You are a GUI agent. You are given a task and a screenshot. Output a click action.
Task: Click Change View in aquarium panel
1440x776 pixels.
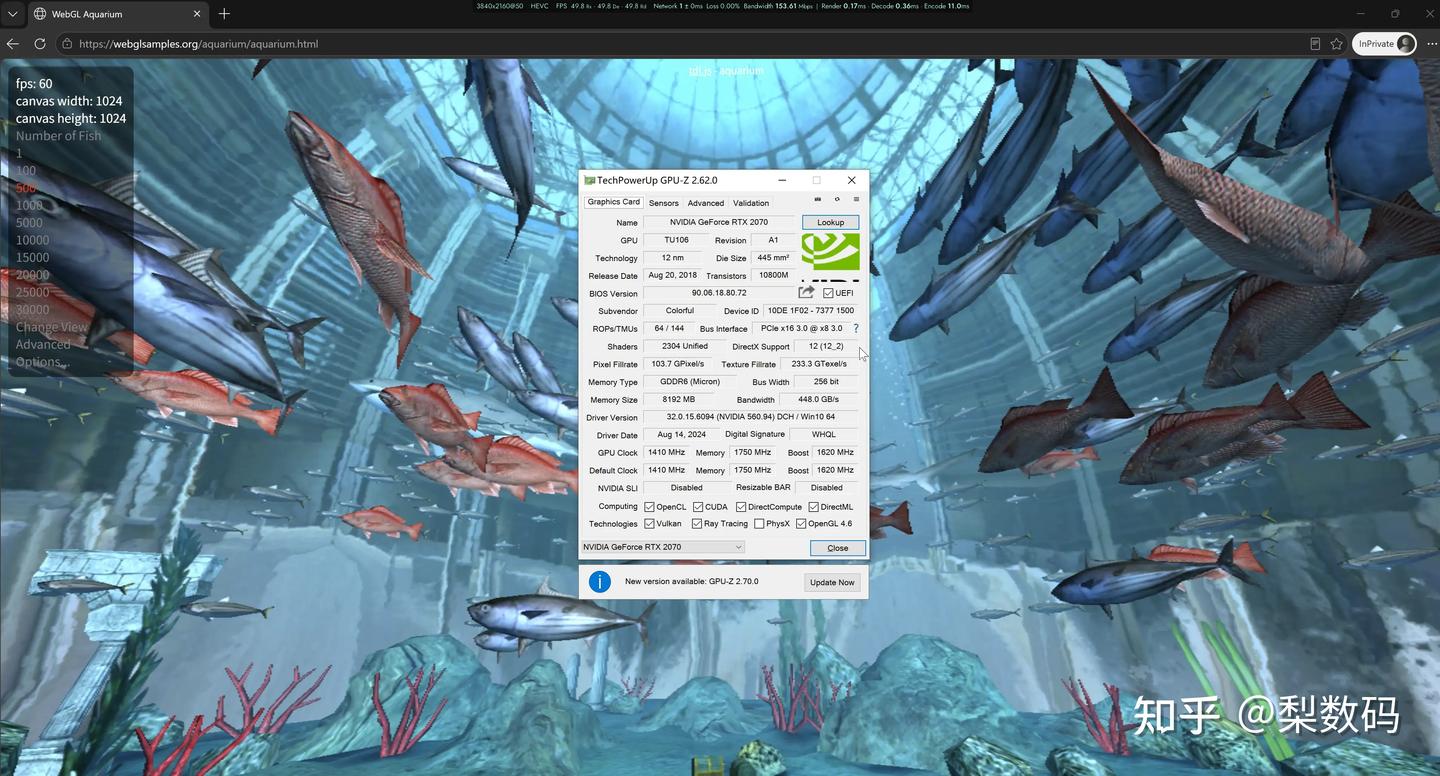point(52,327)
